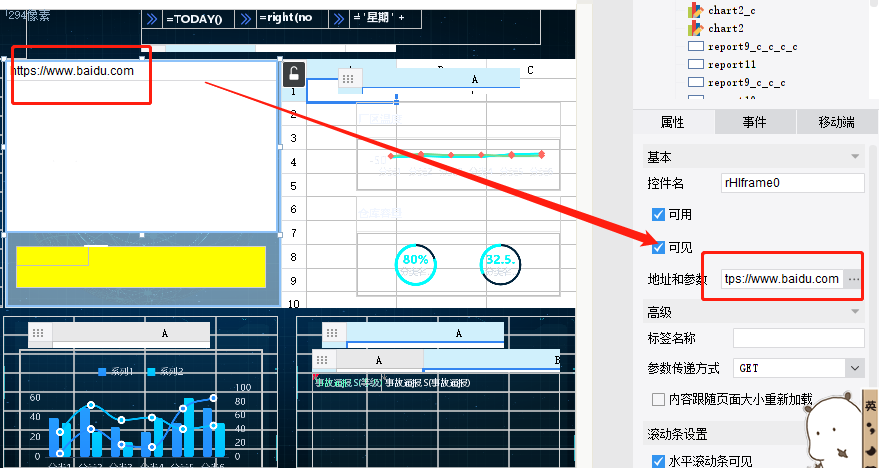Image resolution: width=879 pixels, height=468 pixels.
Task: Click the line chart in the spreadsheet
Action: 459,164
